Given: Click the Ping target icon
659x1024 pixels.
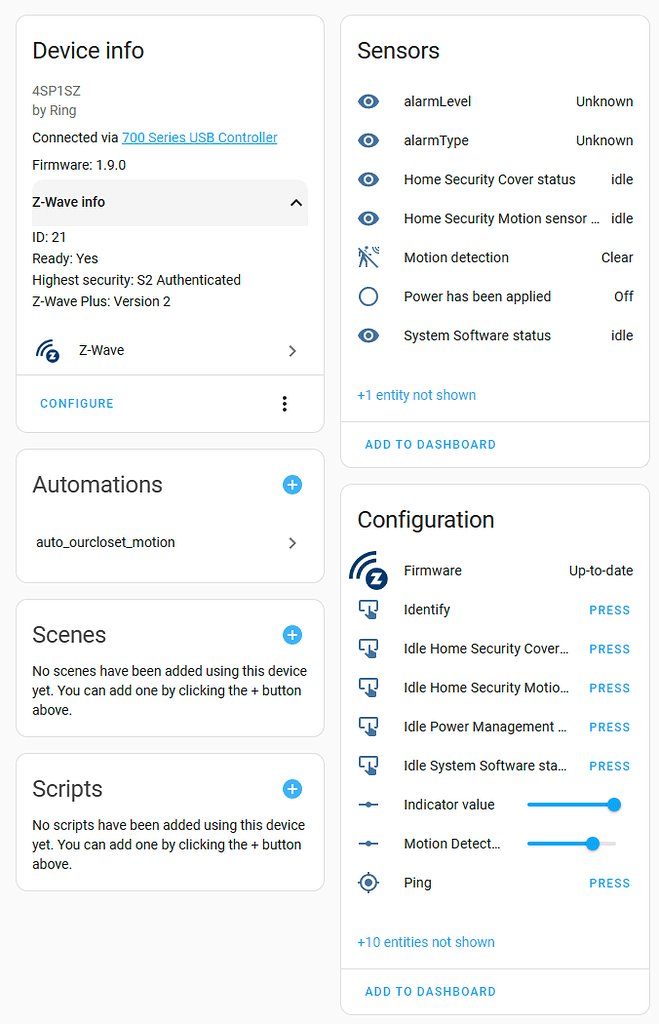Looking at the screenshot, I should 369,883.
